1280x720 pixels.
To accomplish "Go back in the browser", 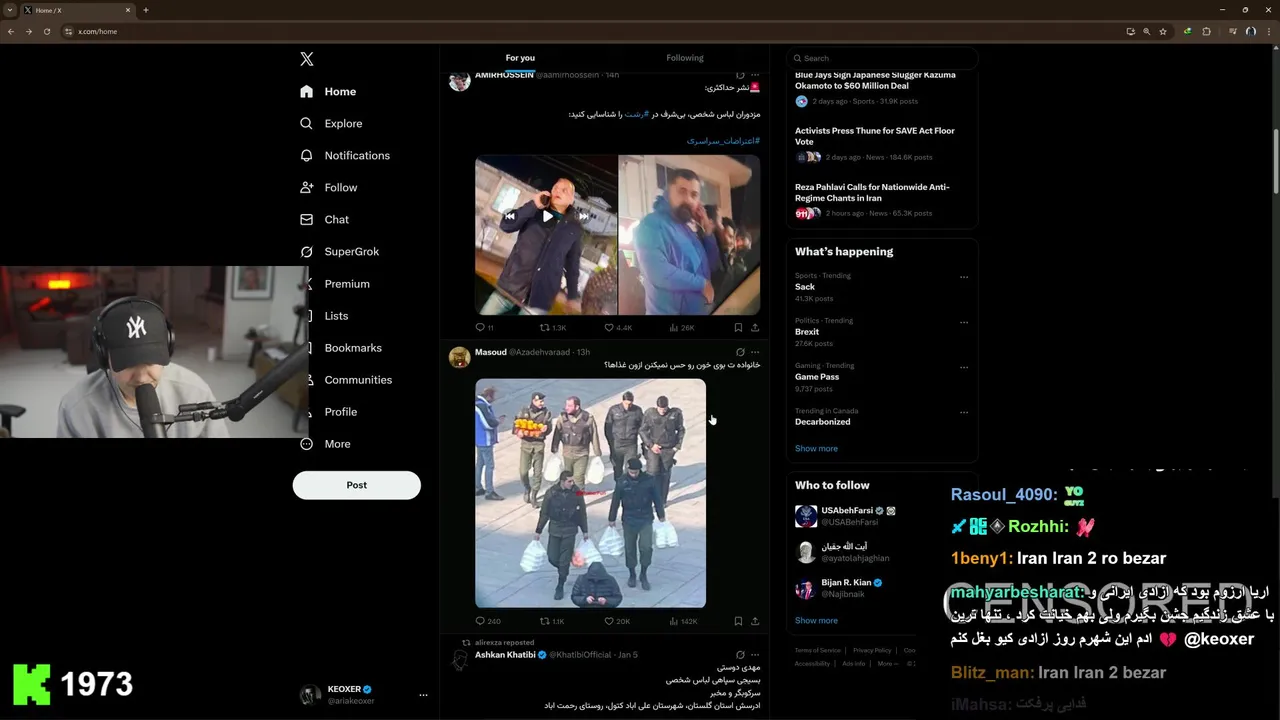I will pos(11,31).
